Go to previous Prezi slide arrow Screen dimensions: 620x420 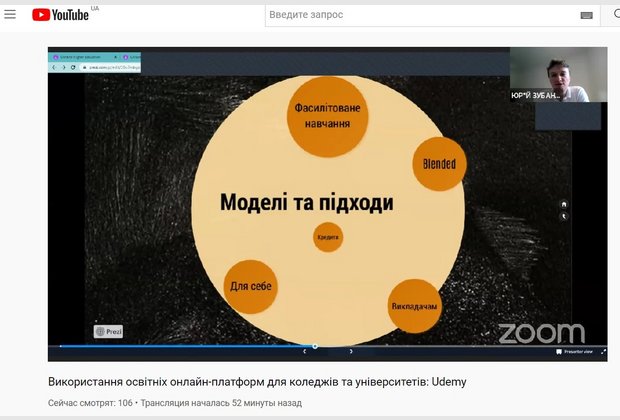click(x=305, y=352)
